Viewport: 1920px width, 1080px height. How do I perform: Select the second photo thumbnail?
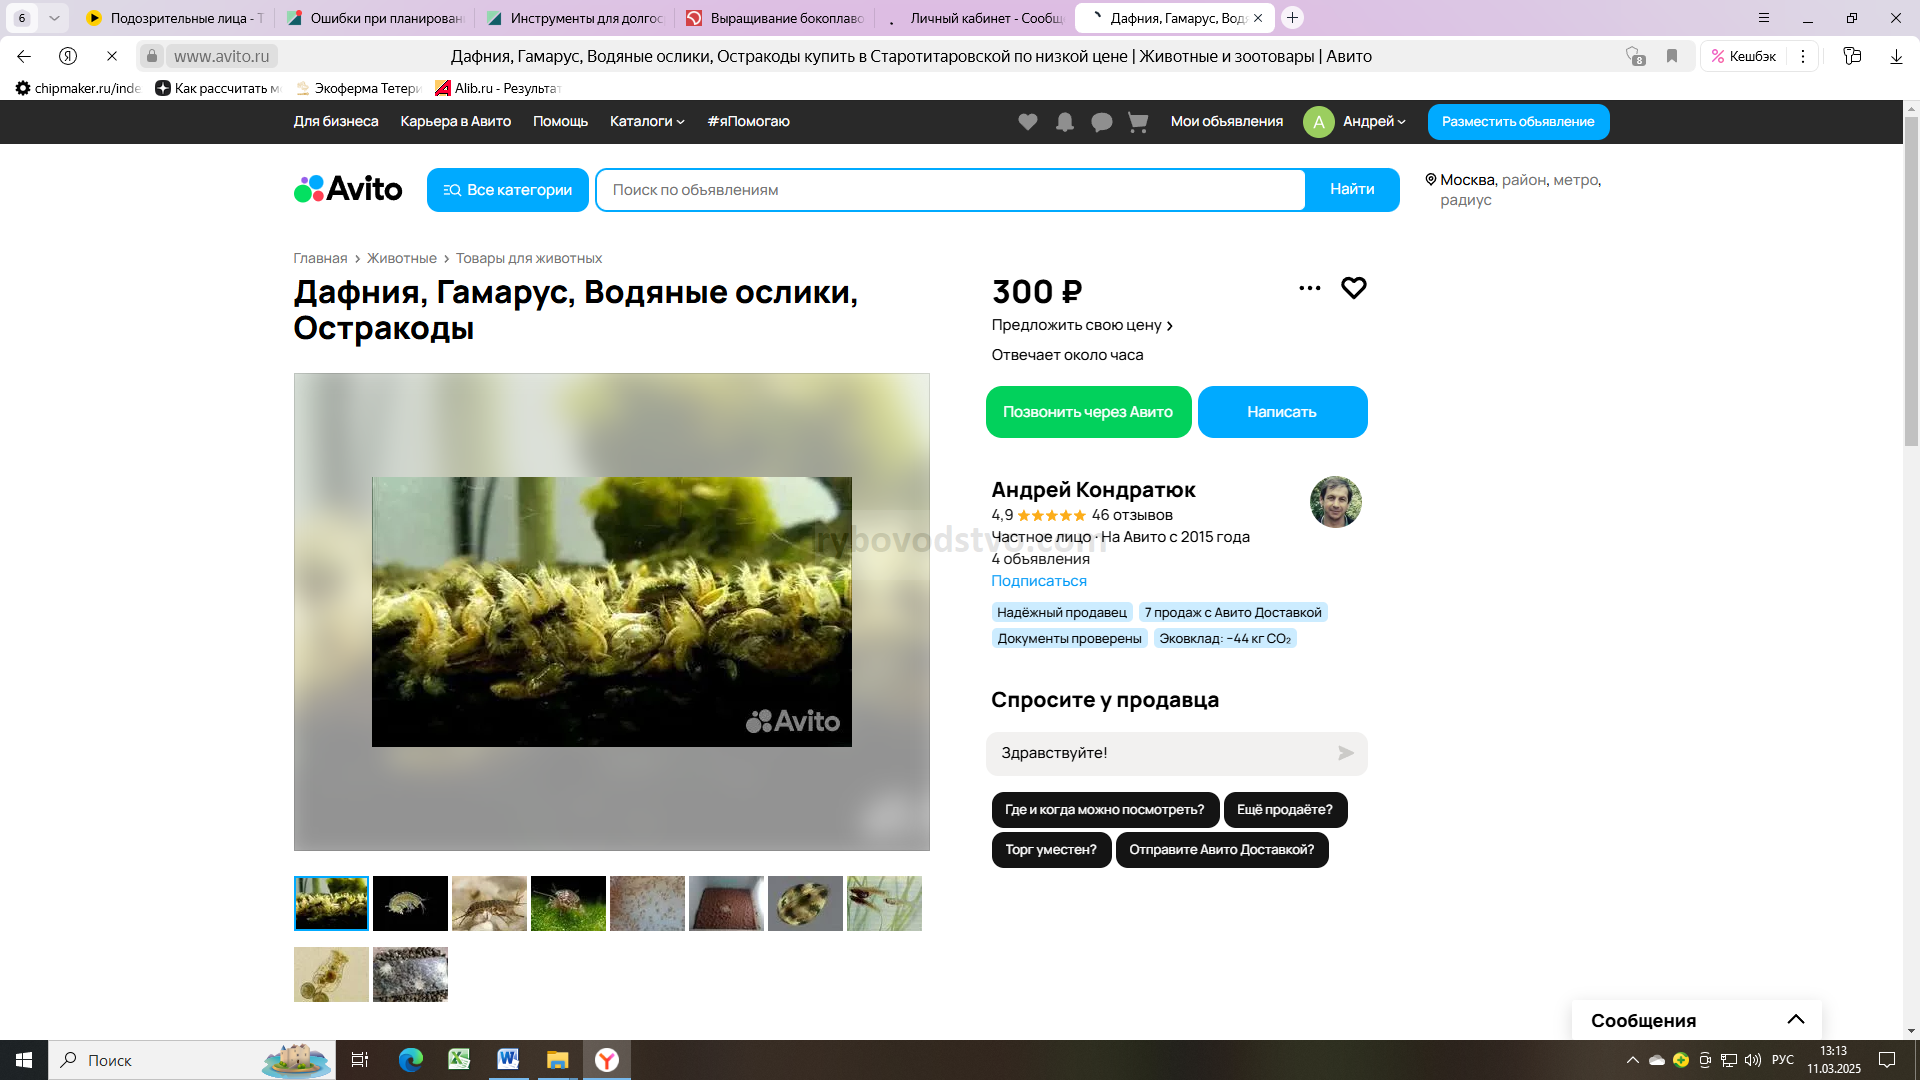pos(410,903)
